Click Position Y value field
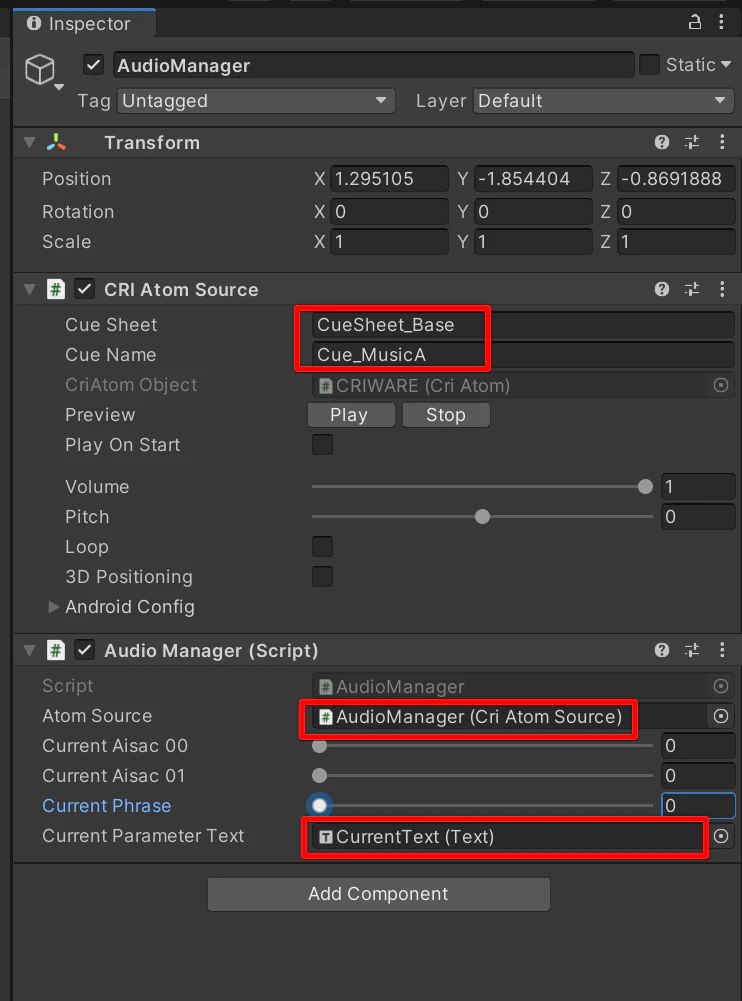The width and height of the screenshot is (742, 1001). coord(533,179)
